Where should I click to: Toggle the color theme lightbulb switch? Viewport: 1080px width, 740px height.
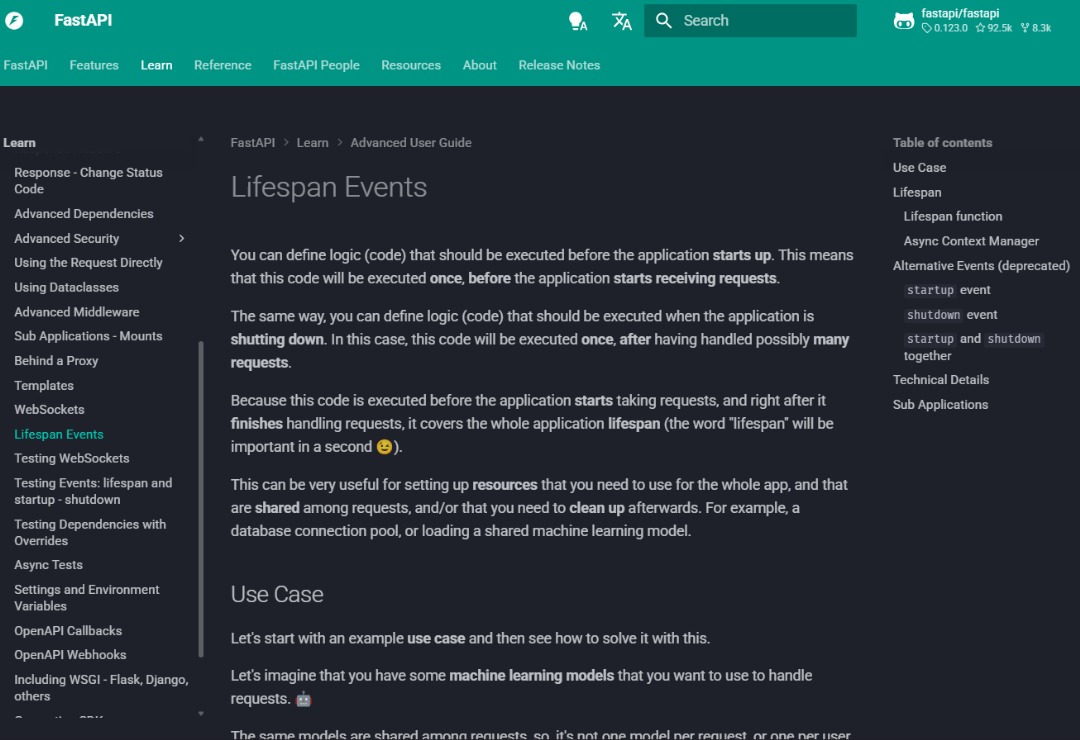(578, 20)
